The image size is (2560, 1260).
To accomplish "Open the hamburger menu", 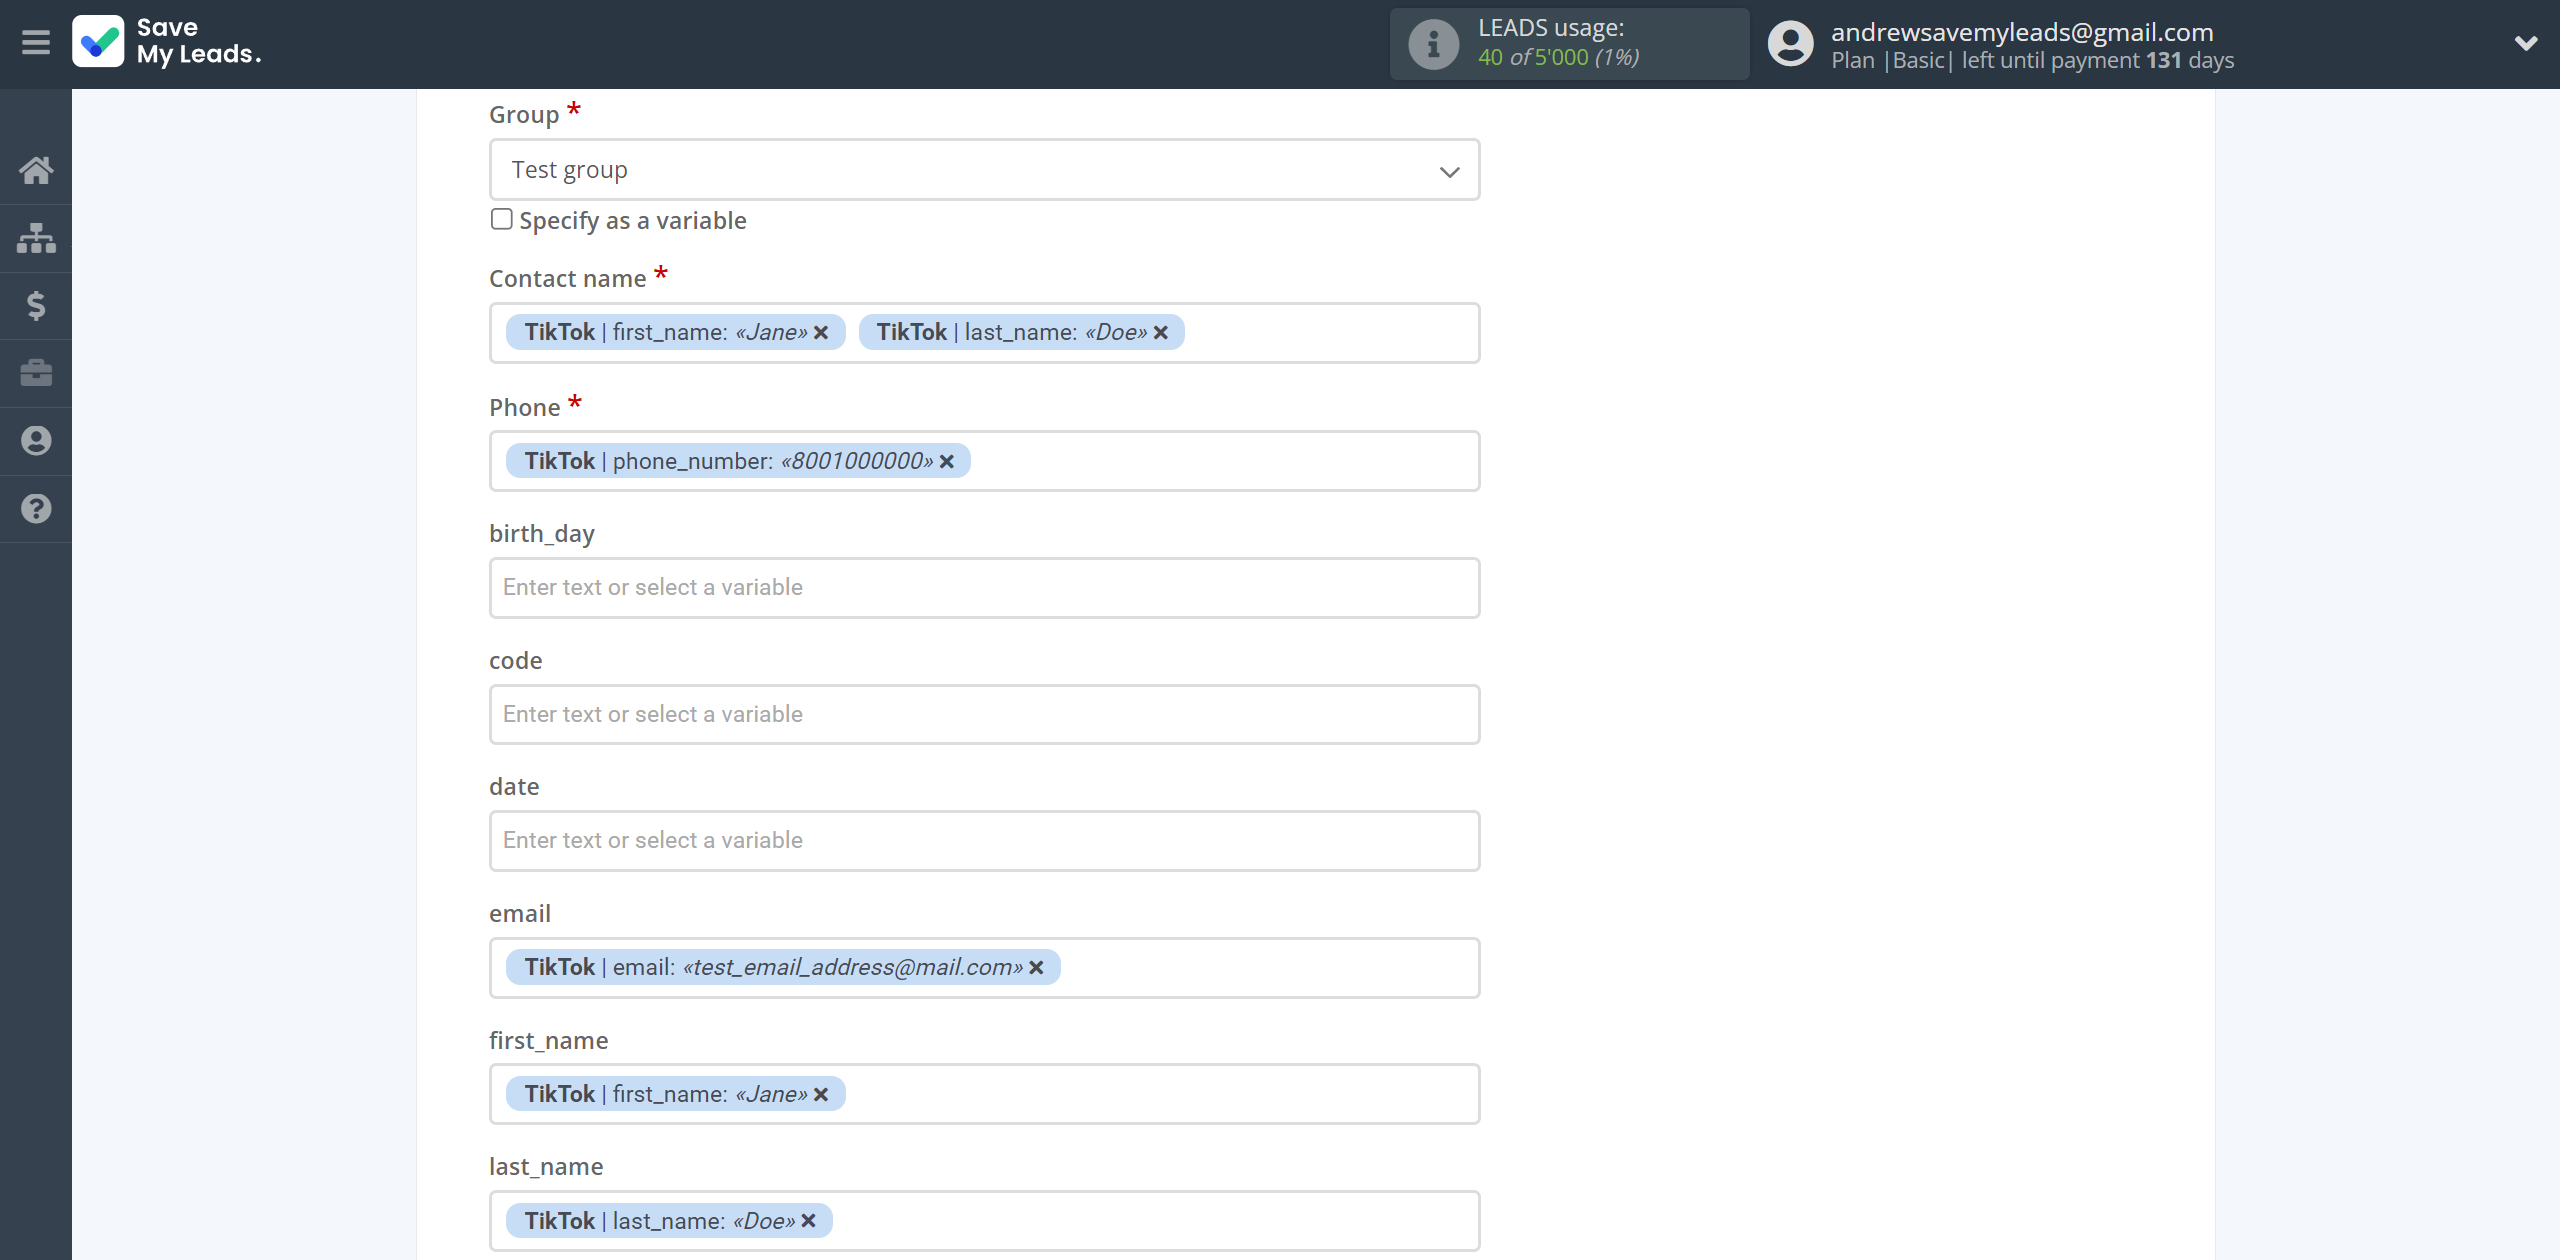I will 36,43.
